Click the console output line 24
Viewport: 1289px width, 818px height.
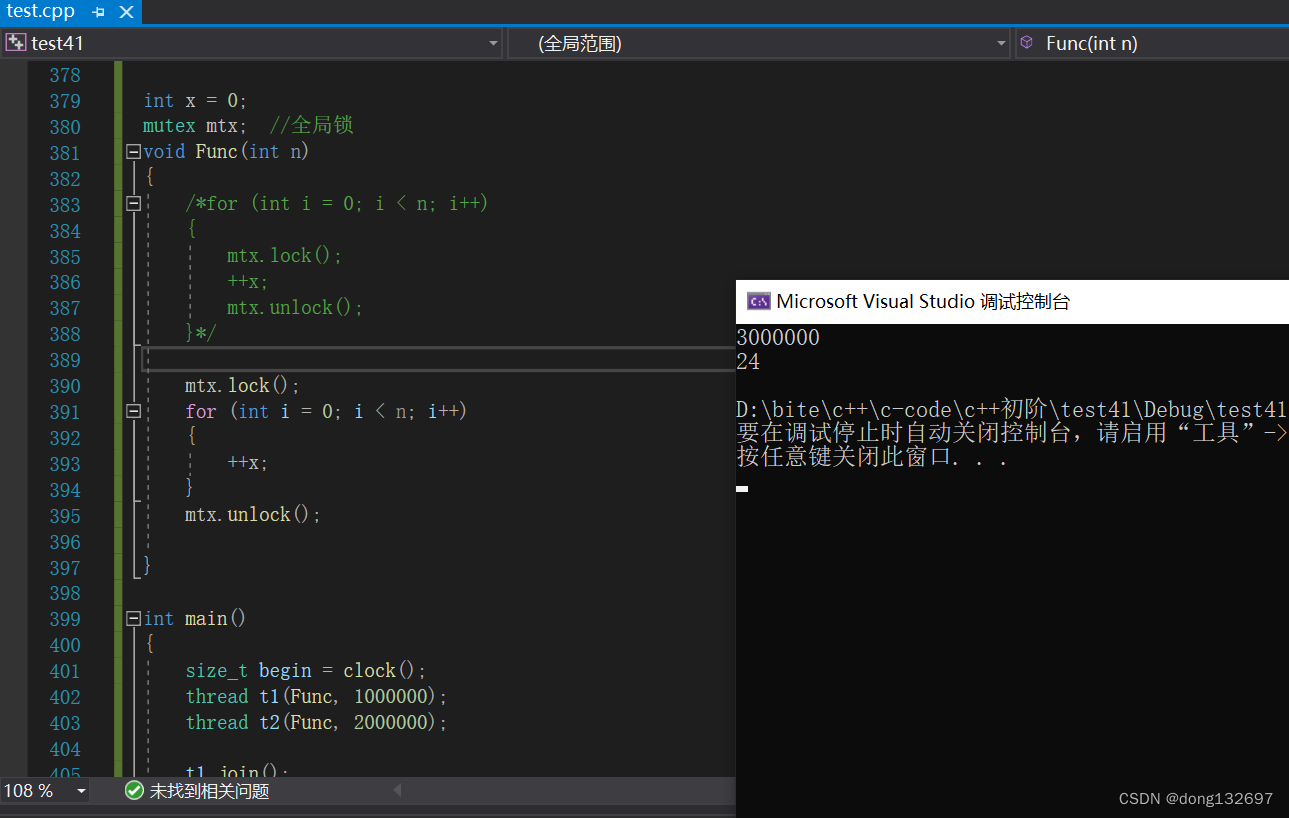pos(748,362)
